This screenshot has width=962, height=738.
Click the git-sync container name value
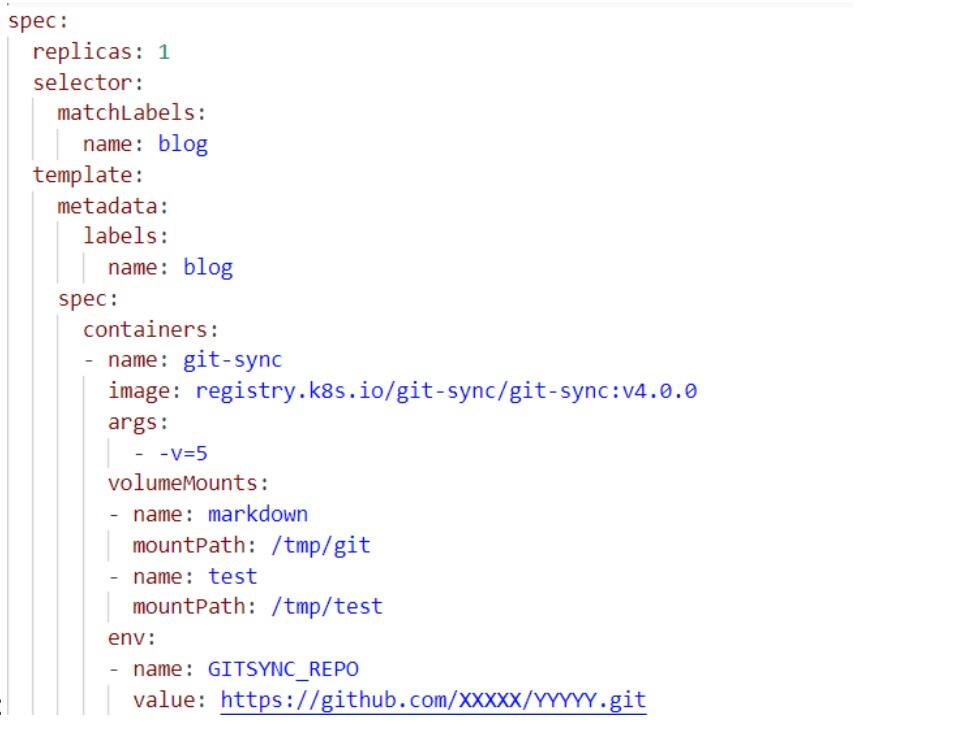click(232, 360)
